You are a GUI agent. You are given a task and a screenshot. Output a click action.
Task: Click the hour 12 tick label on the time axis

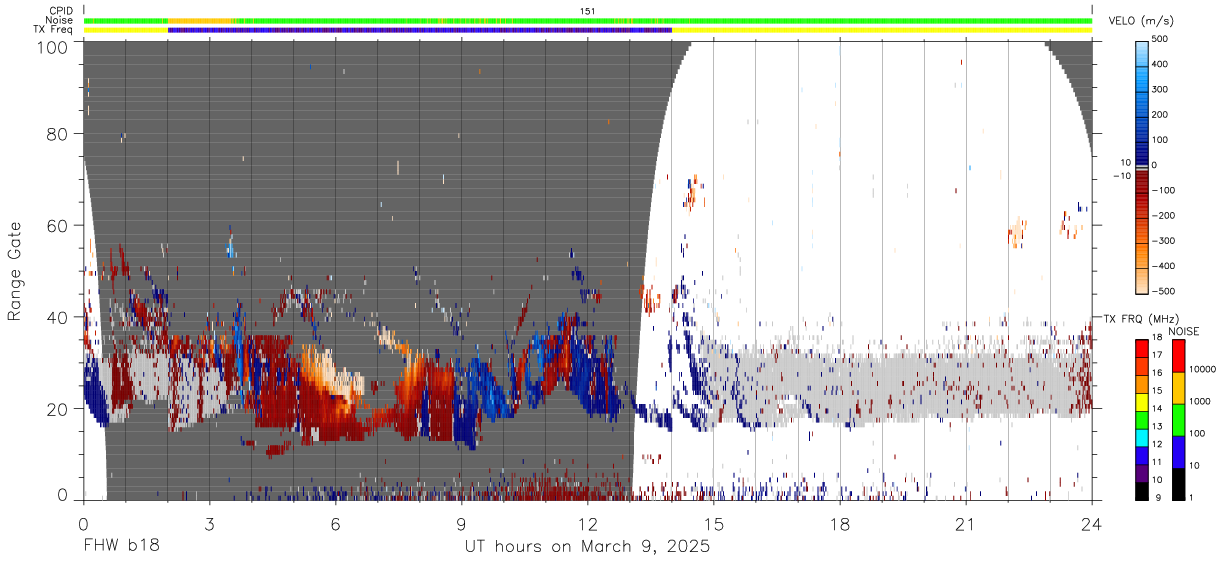tap(587, 524)
